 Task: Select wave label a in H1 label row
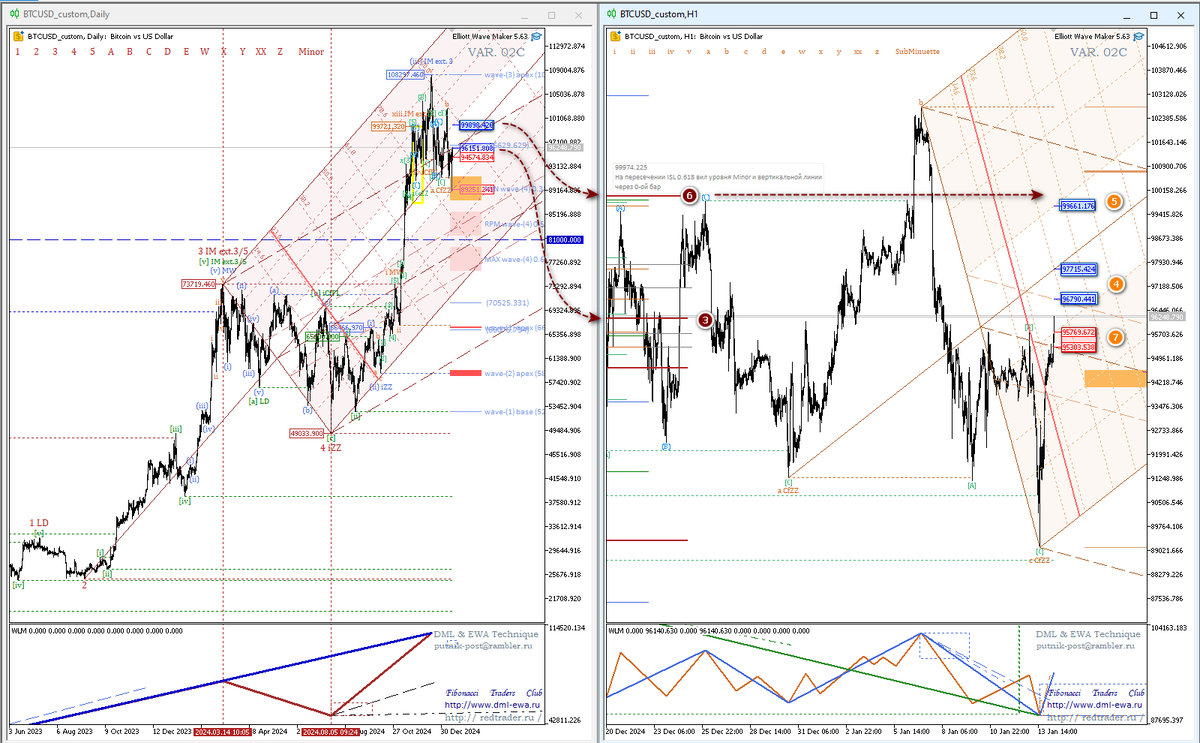click(x=709, y=51)
